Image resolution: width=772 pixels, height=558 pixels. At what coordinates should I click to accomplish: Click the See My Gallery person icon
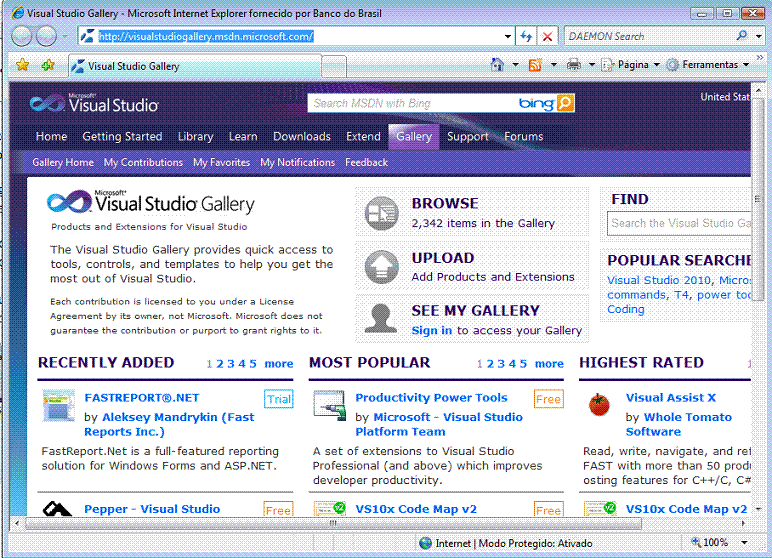pos(381,318)
